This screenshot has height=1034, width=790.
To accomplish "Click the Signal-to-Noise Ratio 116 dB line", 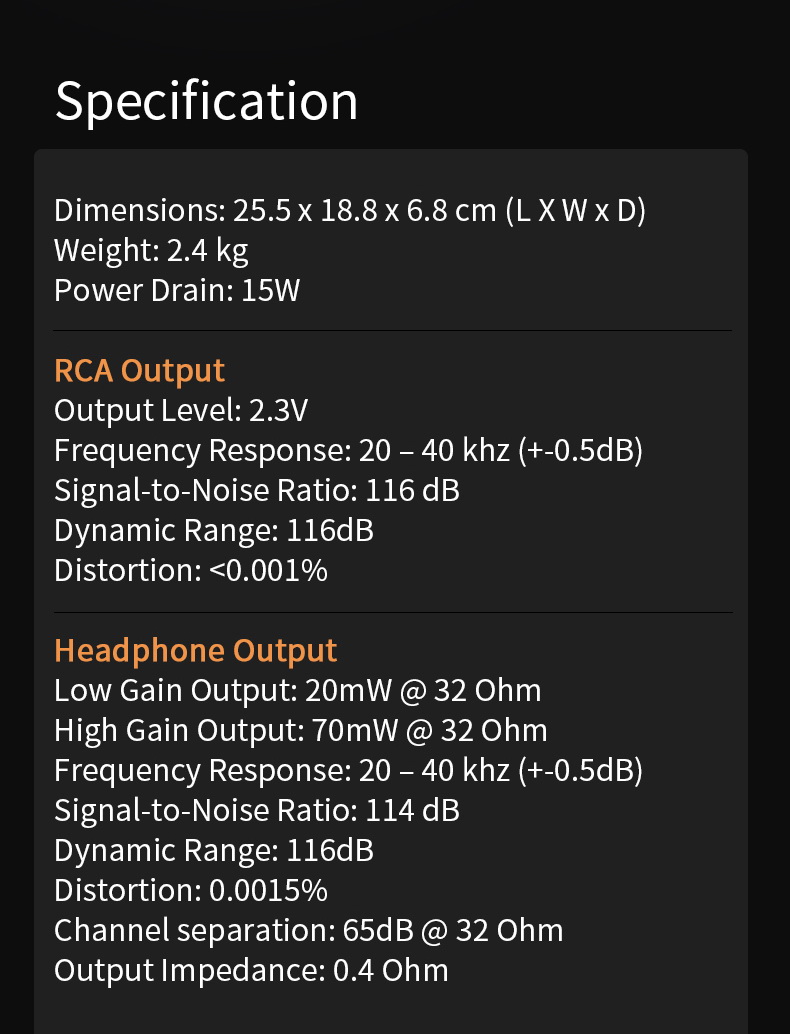I will 257,491.
